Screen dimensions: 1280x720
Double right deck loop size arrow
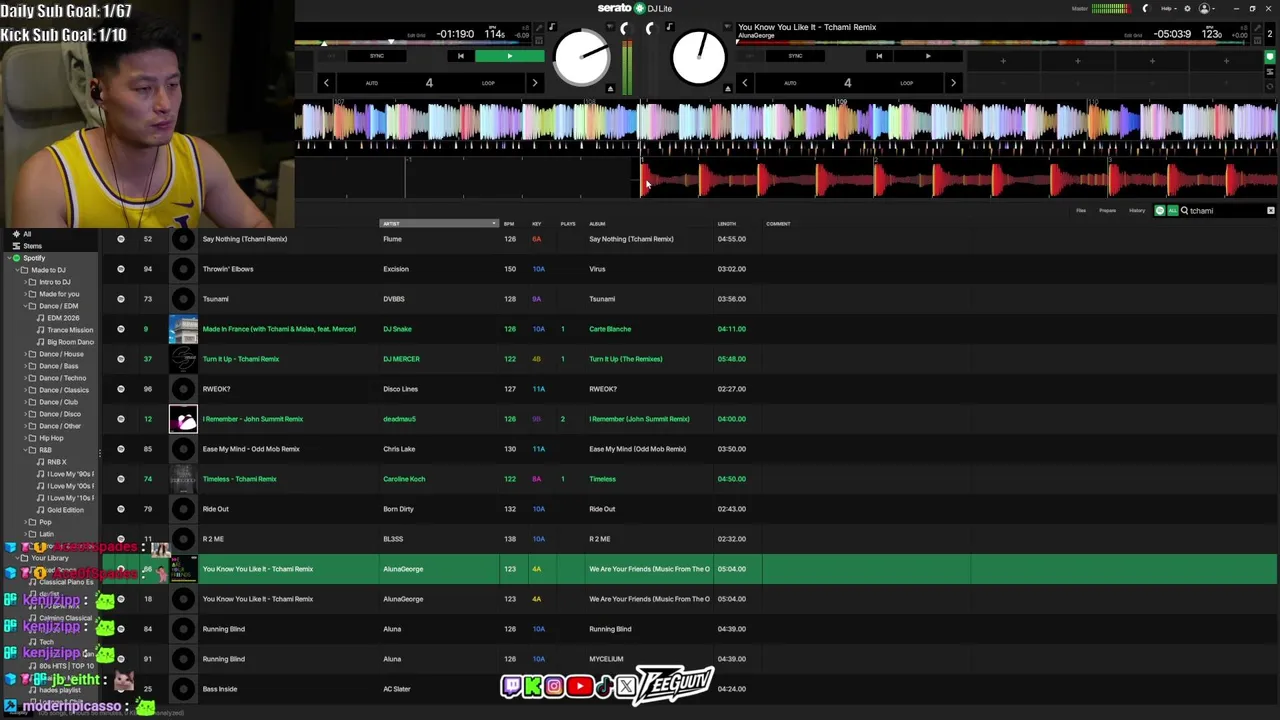coord(953,83)
